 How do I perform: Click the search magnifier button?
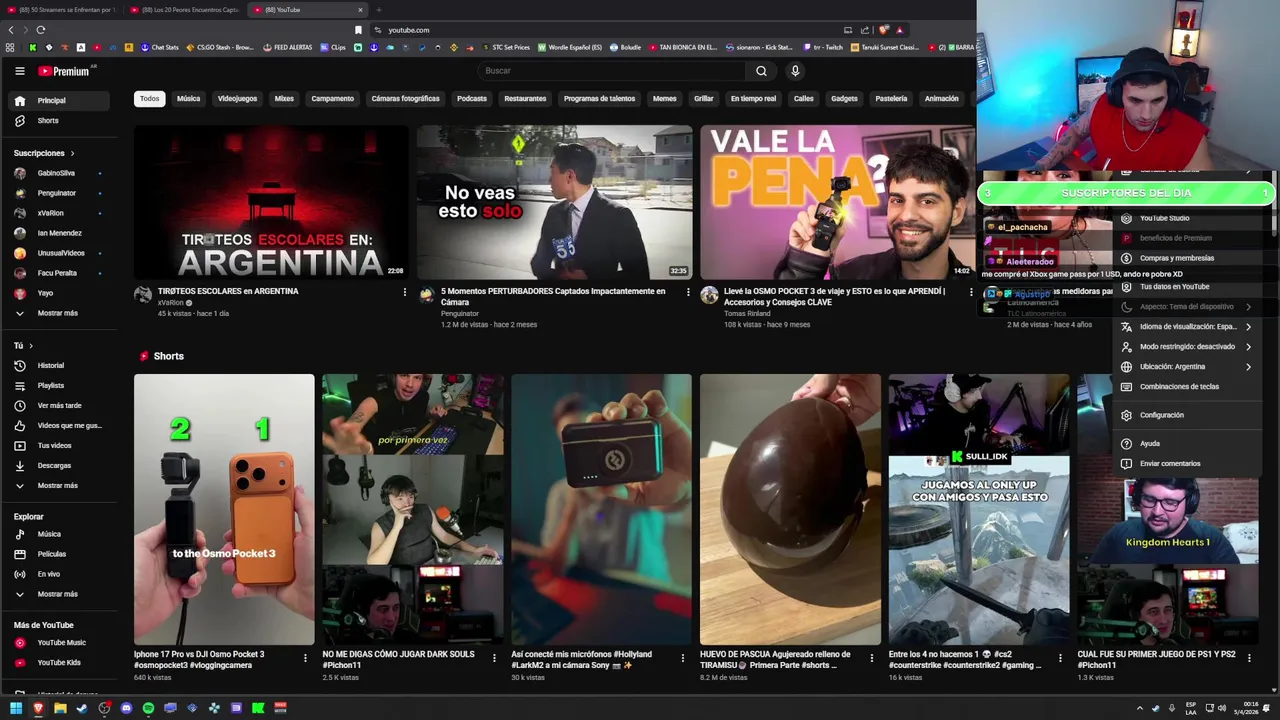(x=761, y=71)
